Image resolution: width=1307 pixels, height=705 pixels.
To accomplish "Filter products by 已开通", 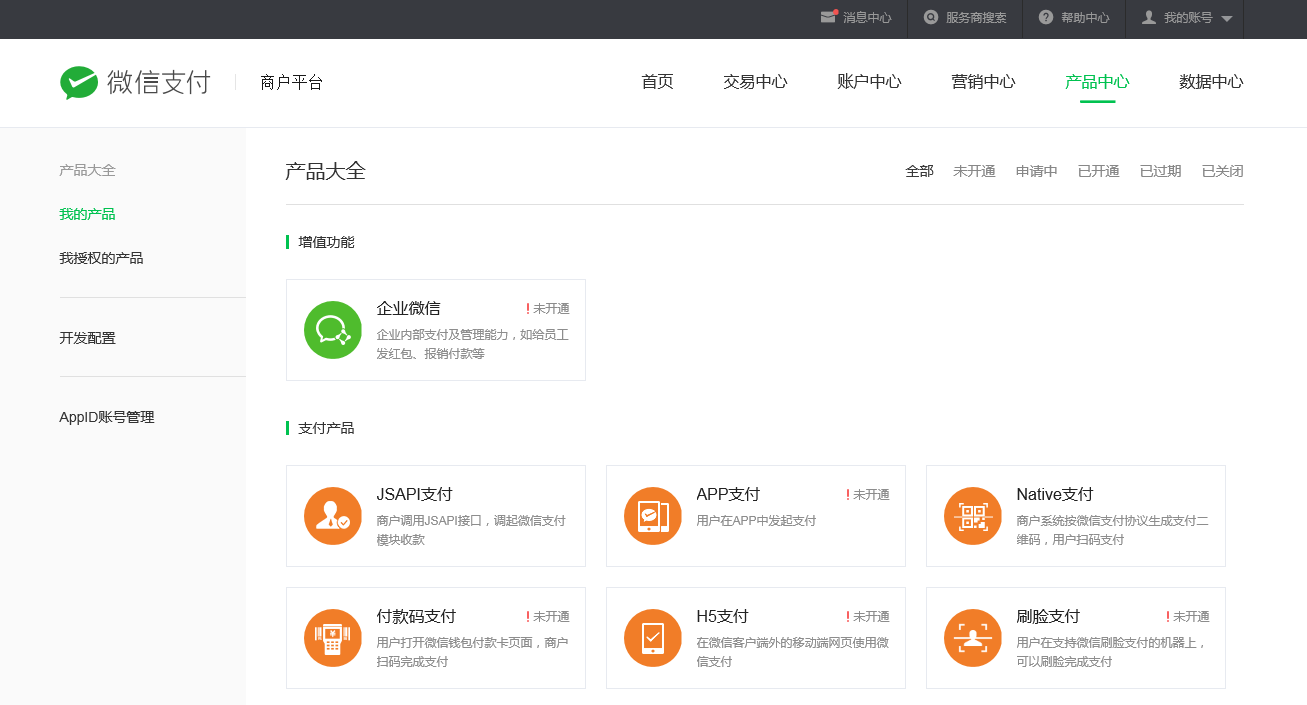I will tap(1098, 171).
